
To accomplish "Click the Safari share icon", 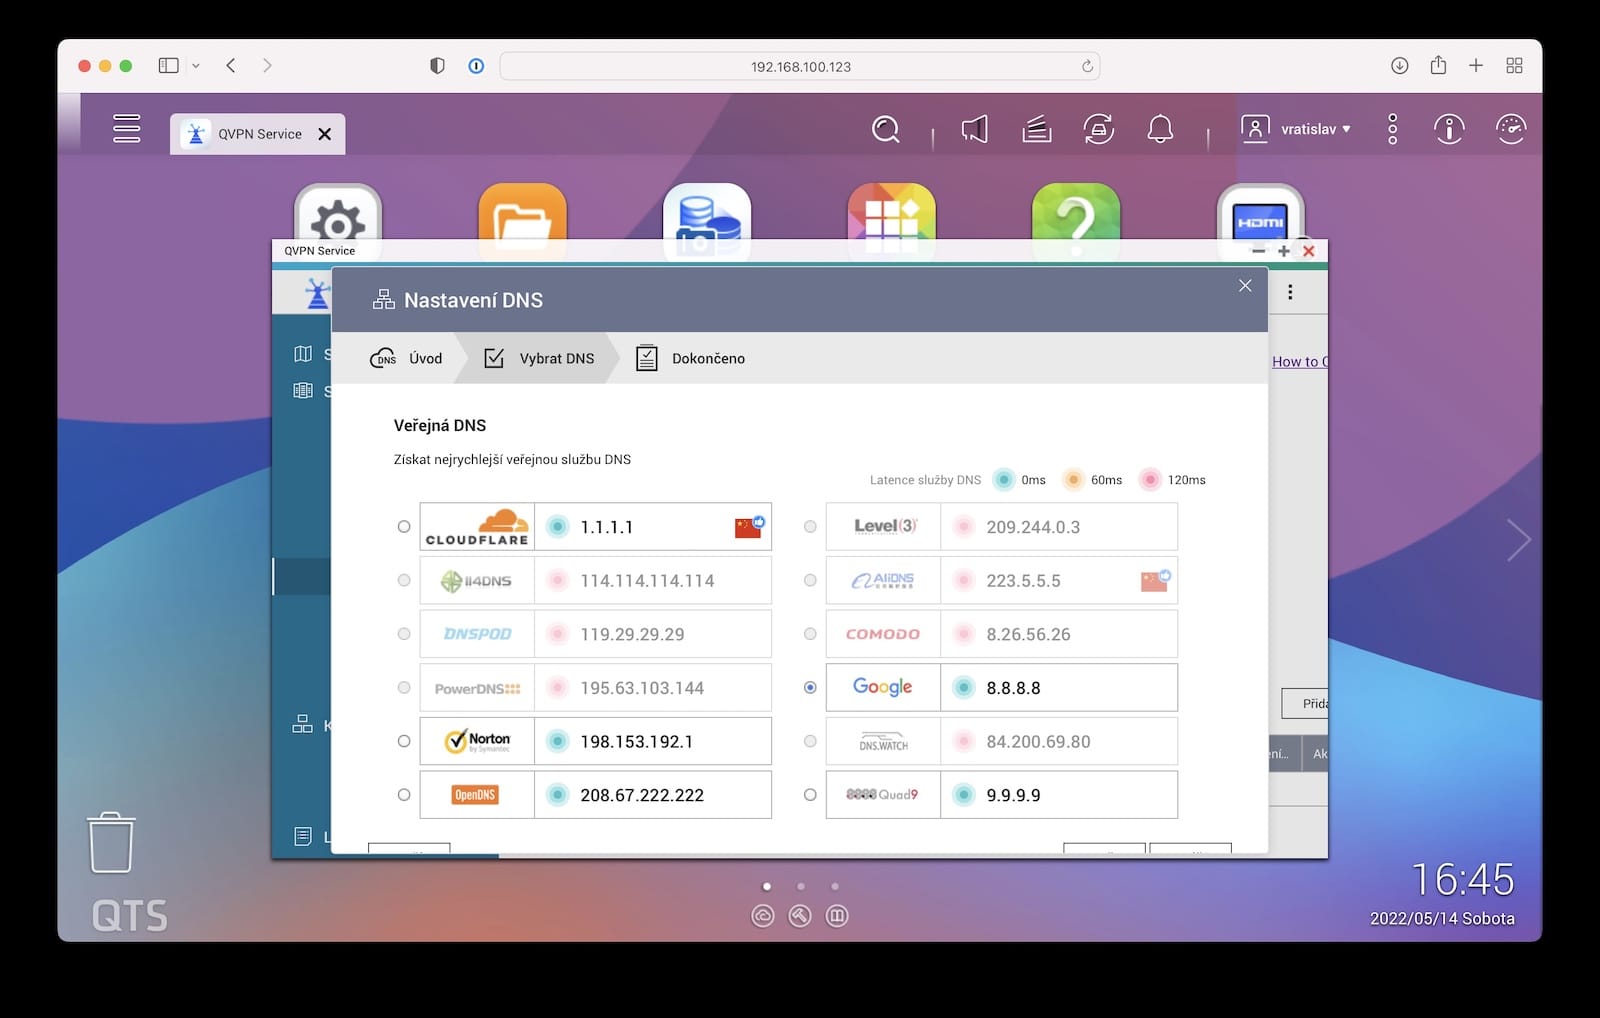I will coord(1438,65).
